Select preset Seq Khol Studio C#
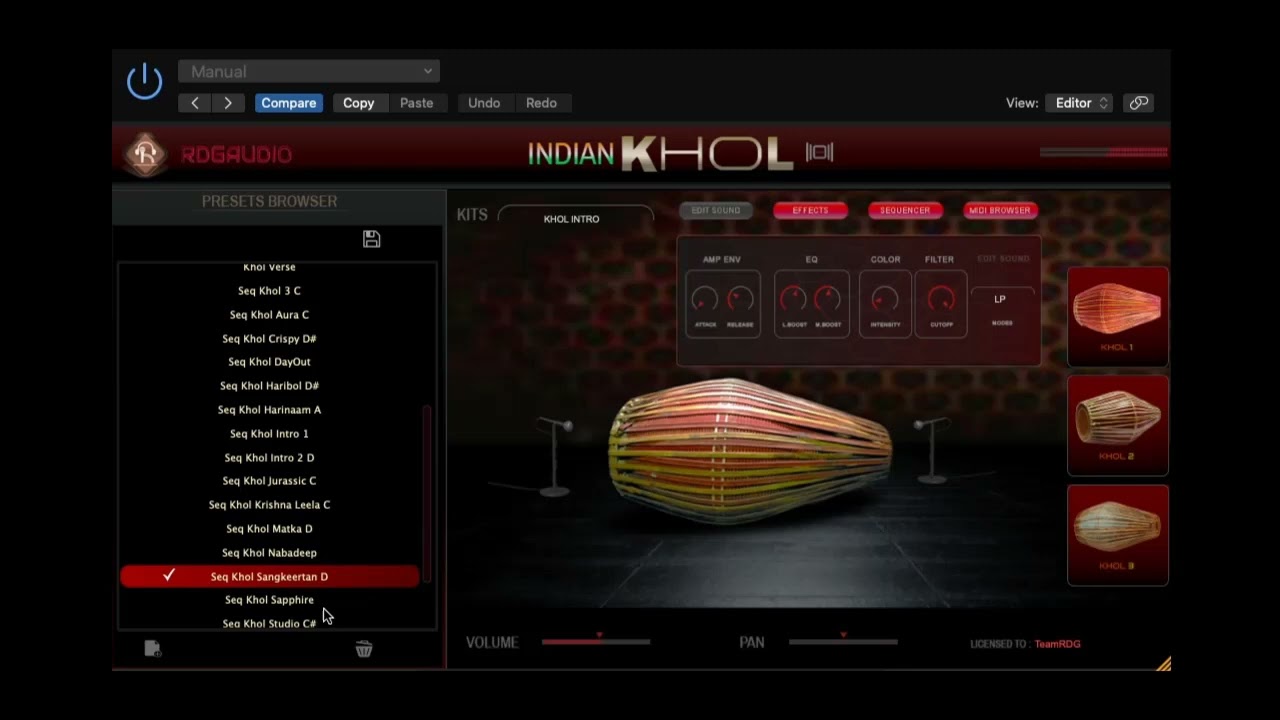1280x720 pixels. [x=269, y=623]
